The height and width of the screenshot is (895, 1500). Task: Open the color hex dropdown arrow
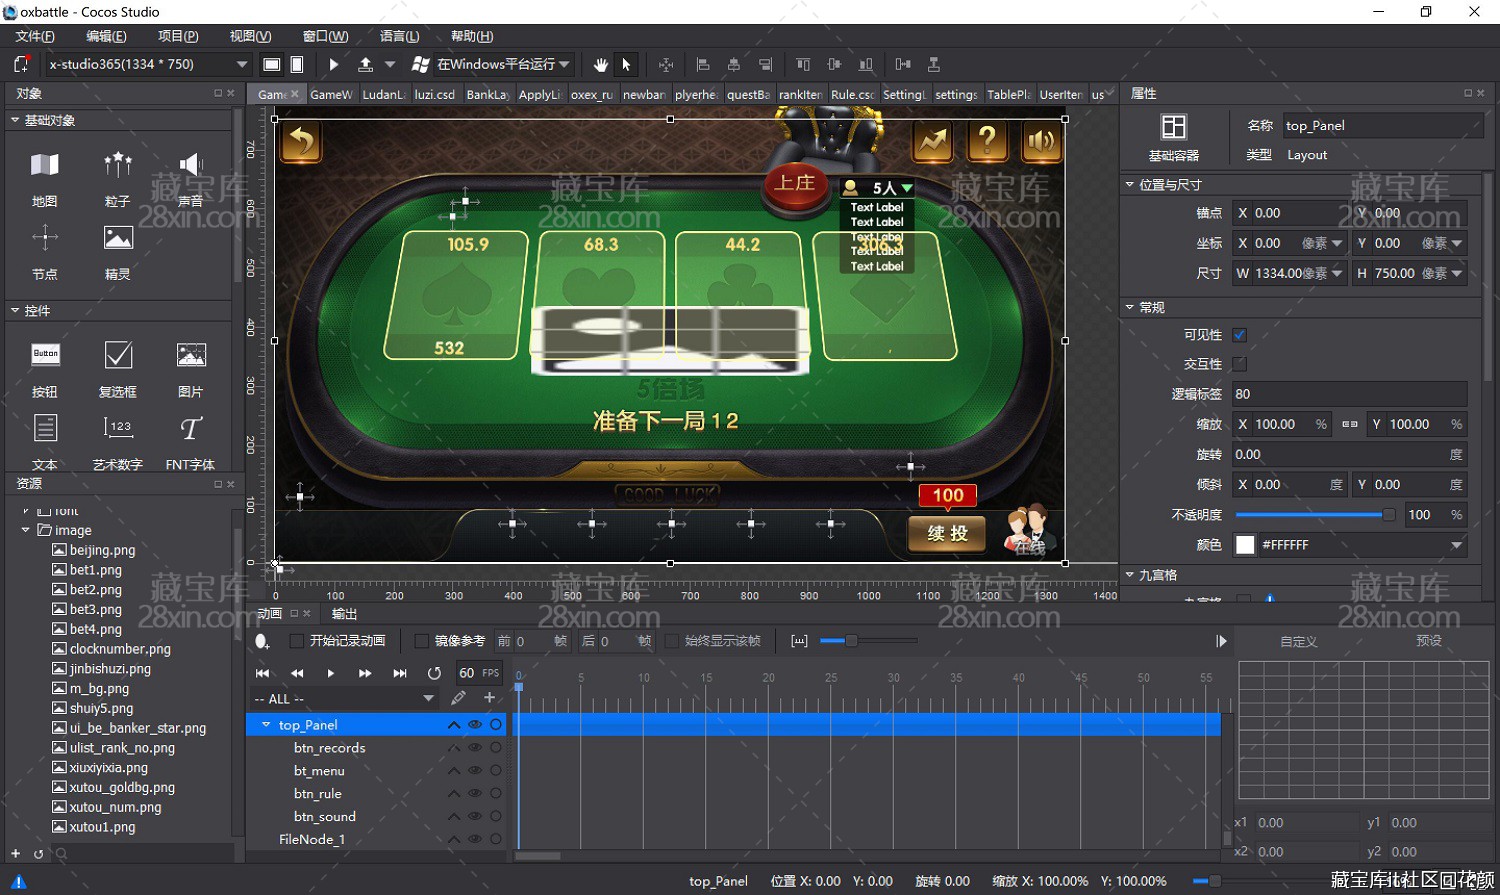point(1456,545)
